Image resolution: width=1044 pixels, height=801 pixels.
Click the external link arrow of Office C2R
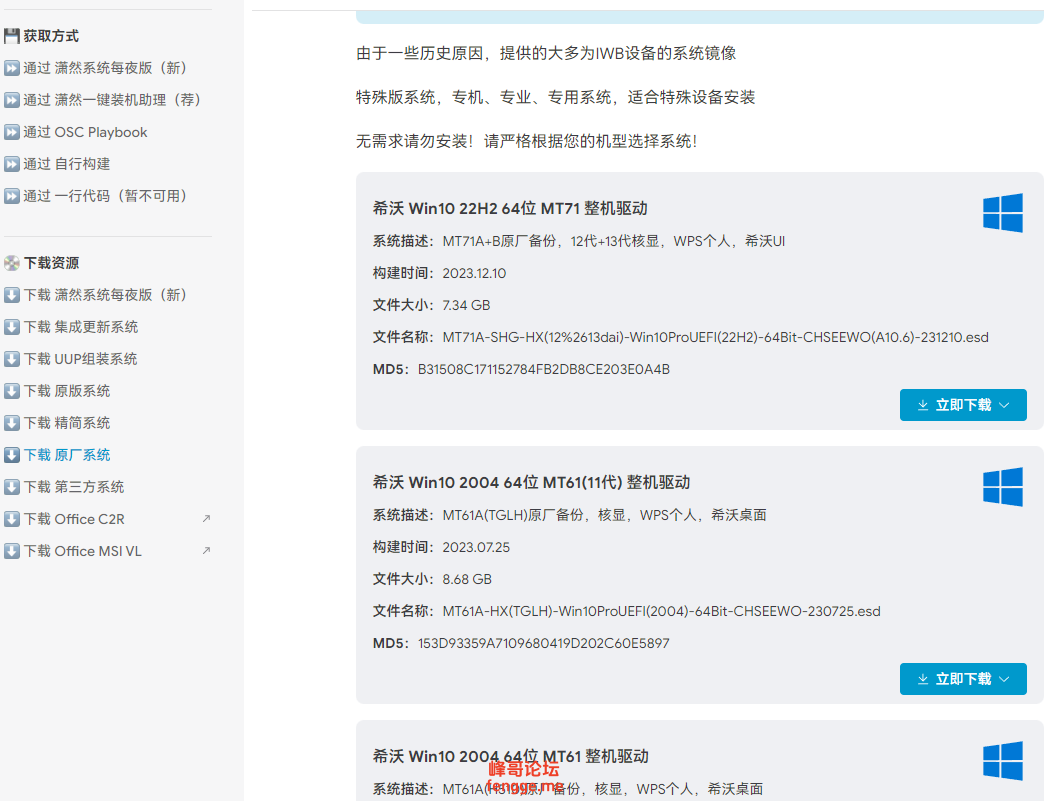(x=206, y=518)
